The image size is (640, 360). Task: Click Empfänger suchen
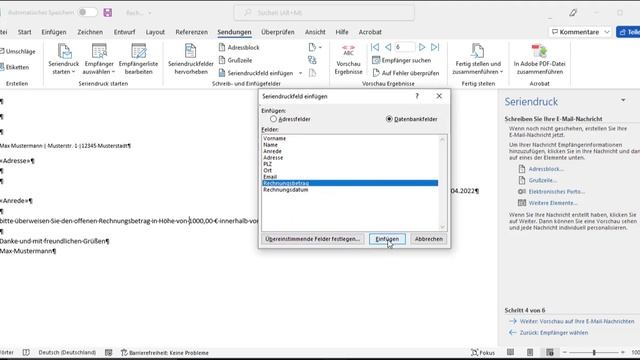pyautogui.click(x=402, y=60)
